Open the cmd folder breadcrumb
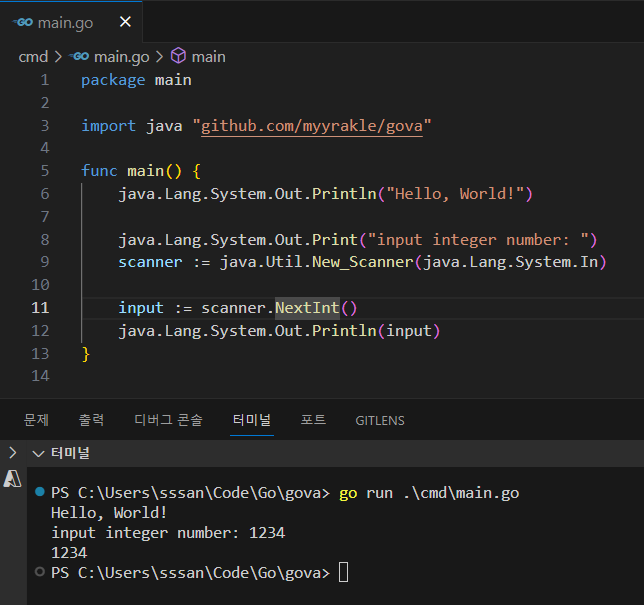Viewport: 644px width, 605px height. [33, 57]
